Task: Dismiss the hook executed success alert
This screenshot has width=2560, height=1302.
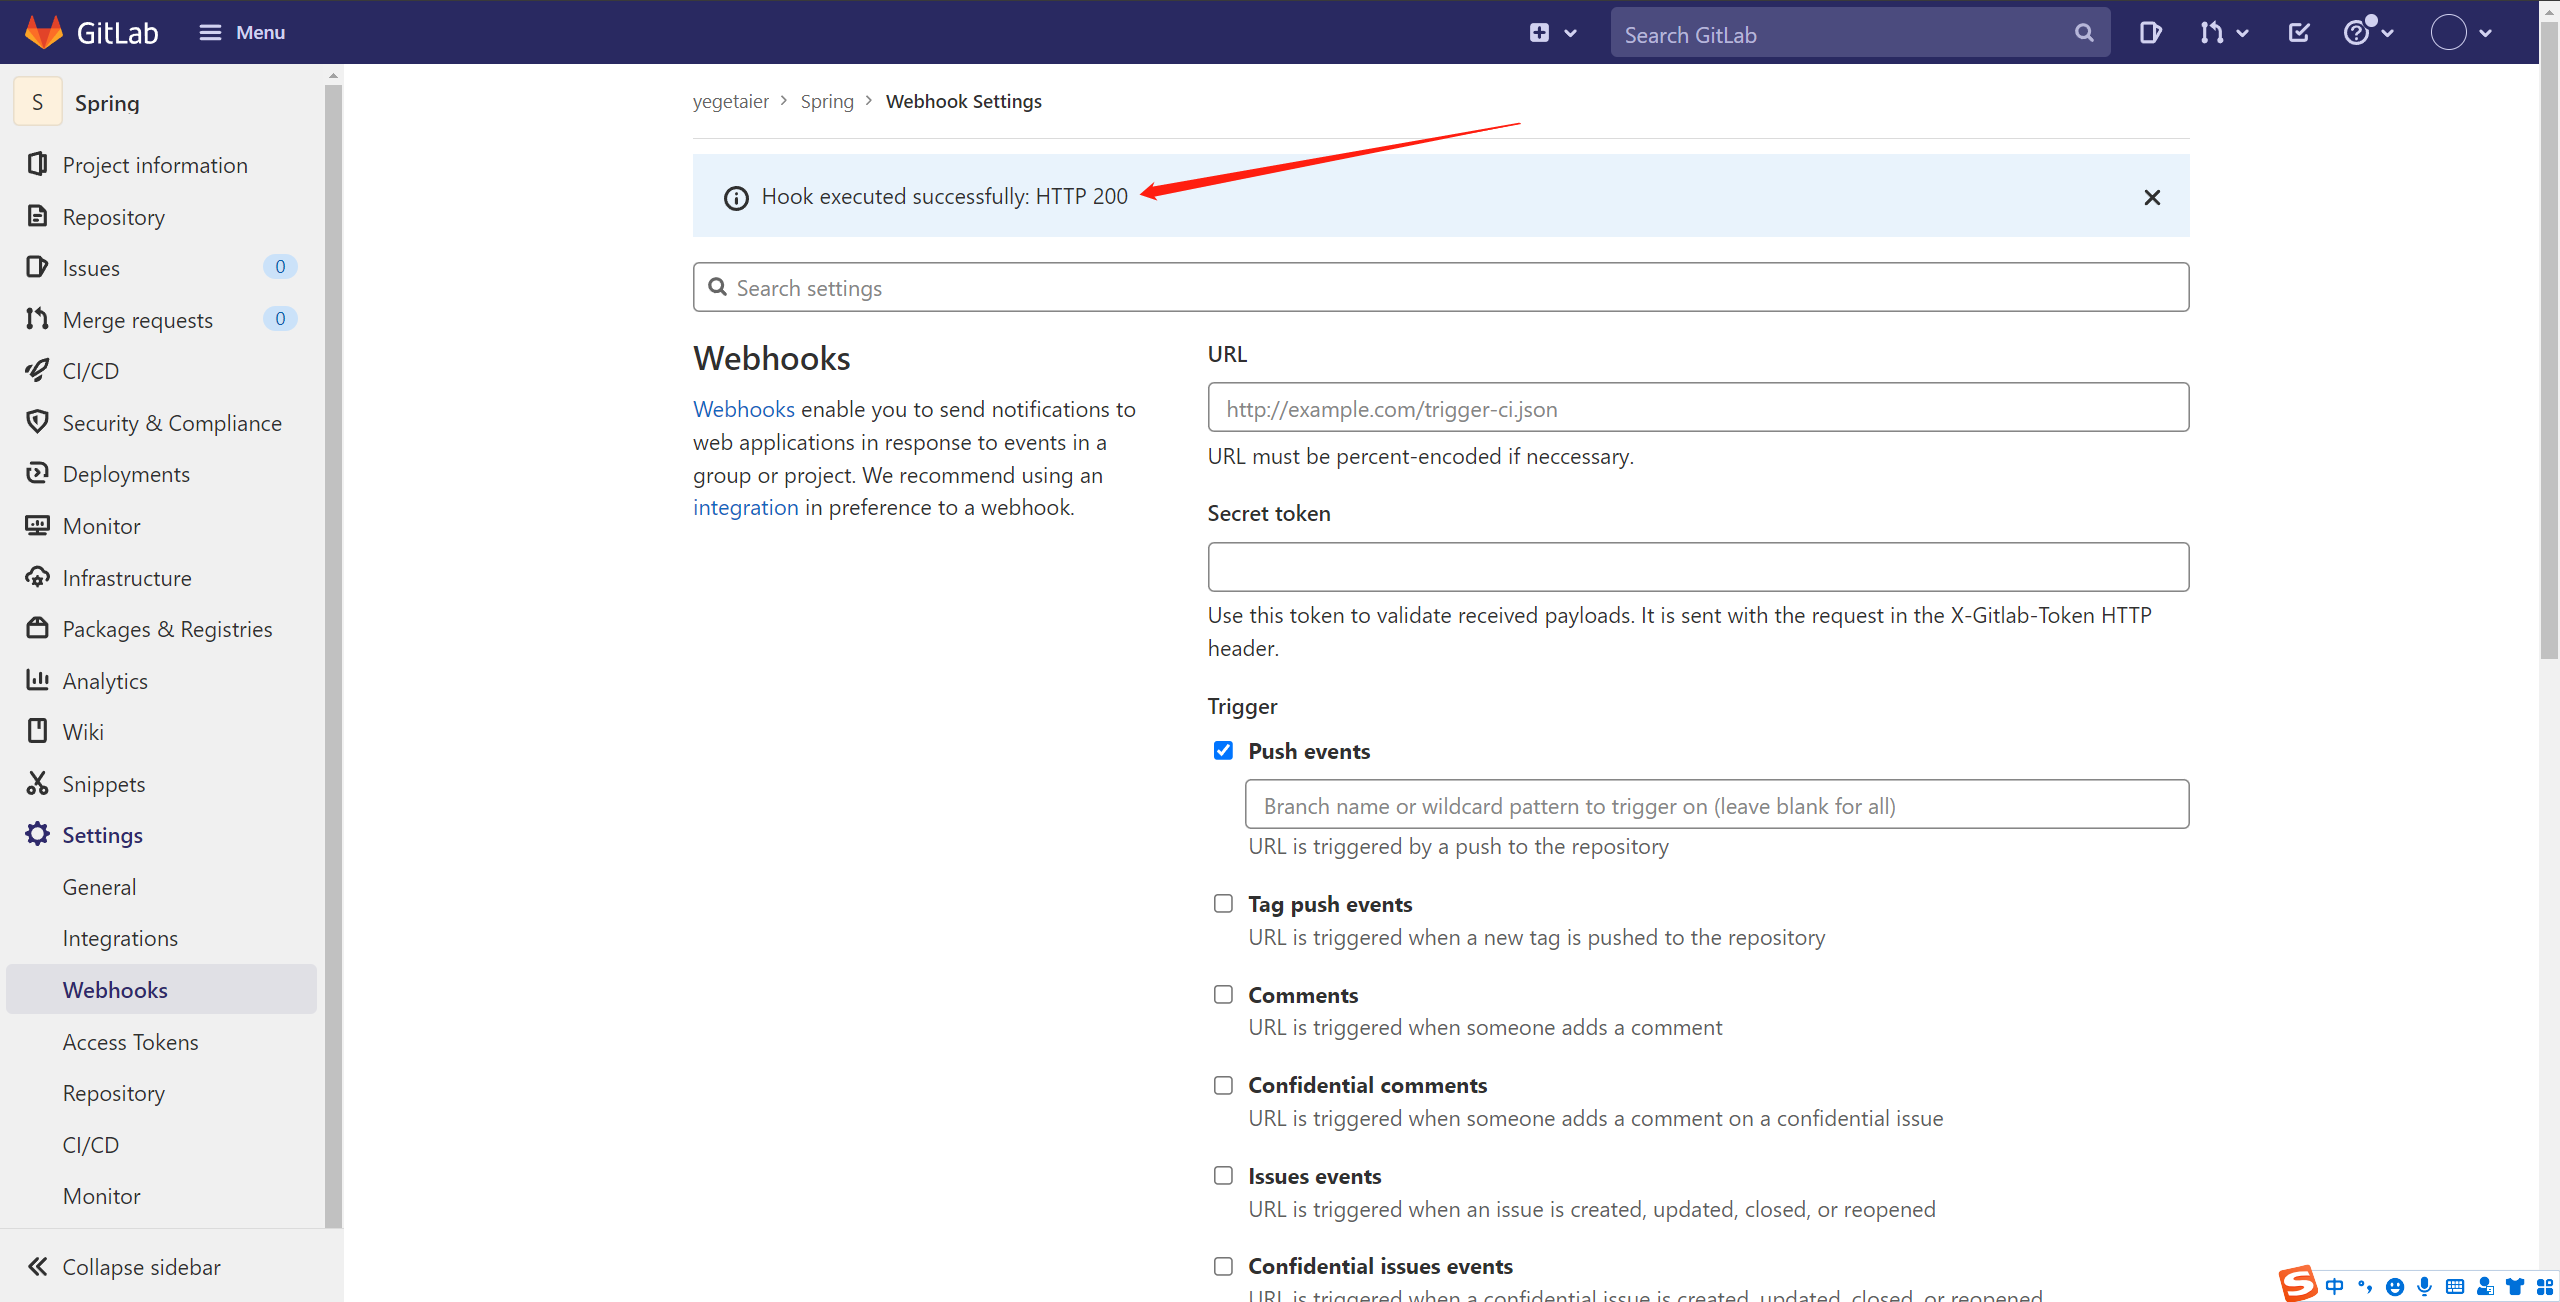Action: [2152, 197]
